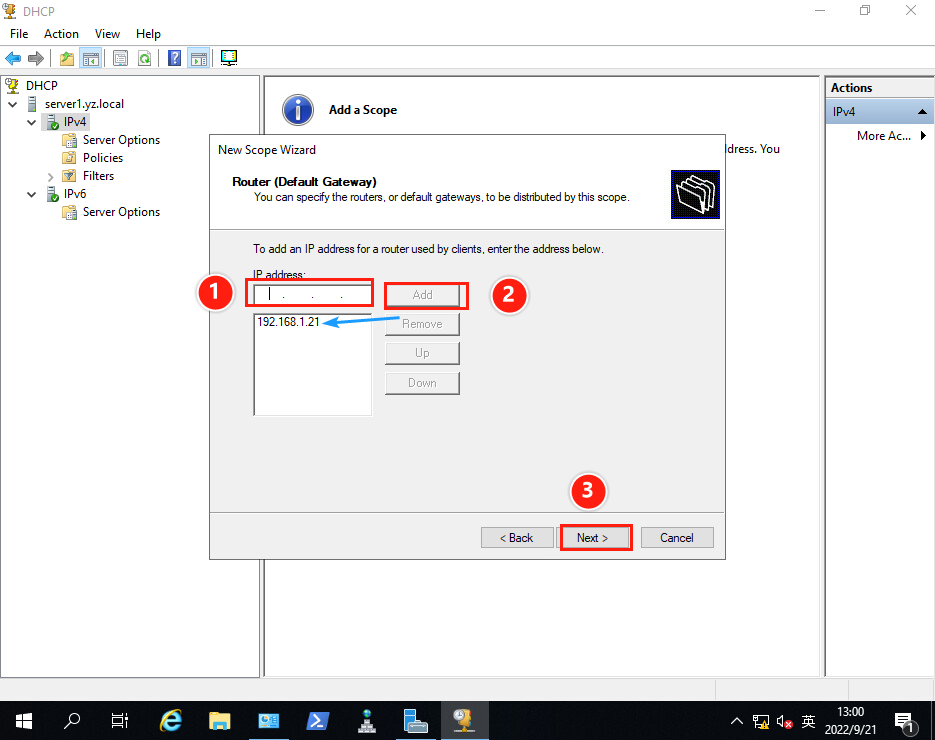Image resolution: width=935 pixels, height=740 pixels.
Task: Click the Up button in wizard
Action: pyautogui.click(x=422, y=353)
